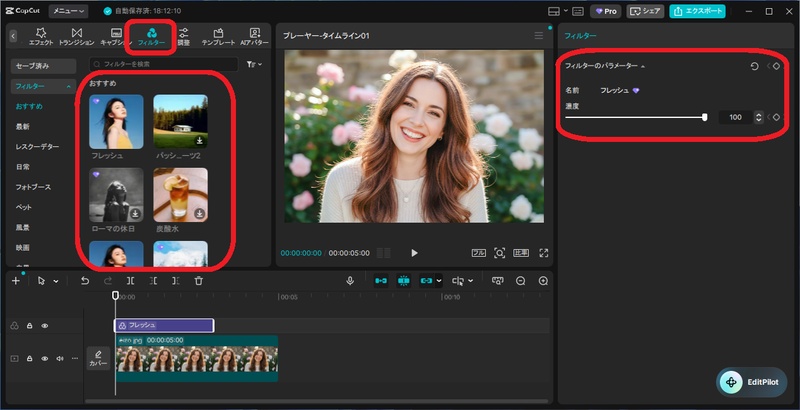The width and height of the screenshot is (800, 410).
Task: Hide the filter track with eye icon
Action: pyautogui.click(x=45, y=326)
